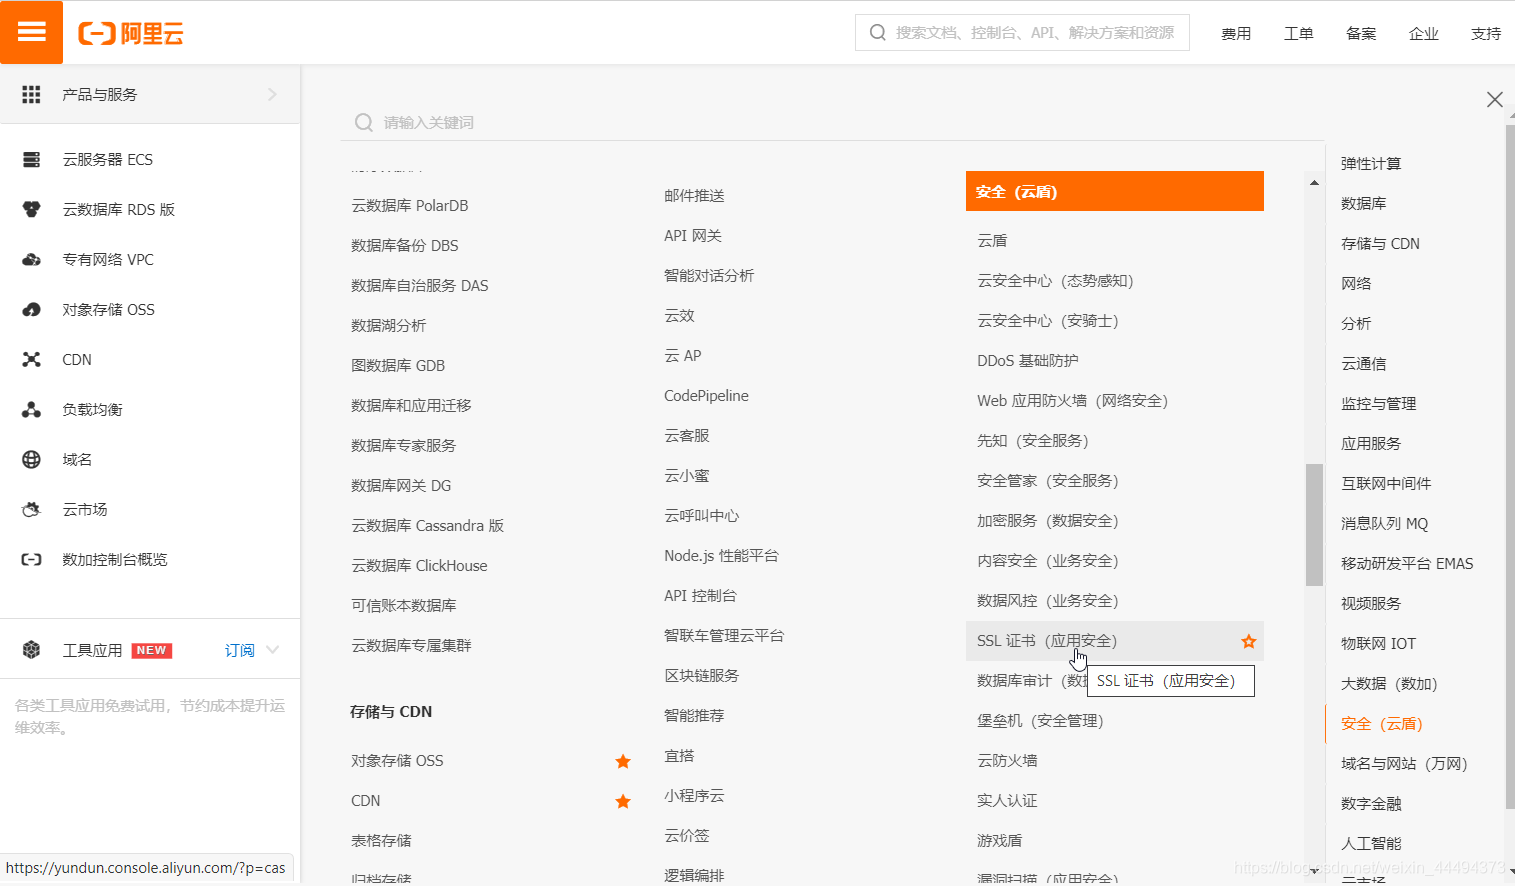Open 云安全中心 (态势感知) link
1515x886 pixels.
pos(1055,281)
